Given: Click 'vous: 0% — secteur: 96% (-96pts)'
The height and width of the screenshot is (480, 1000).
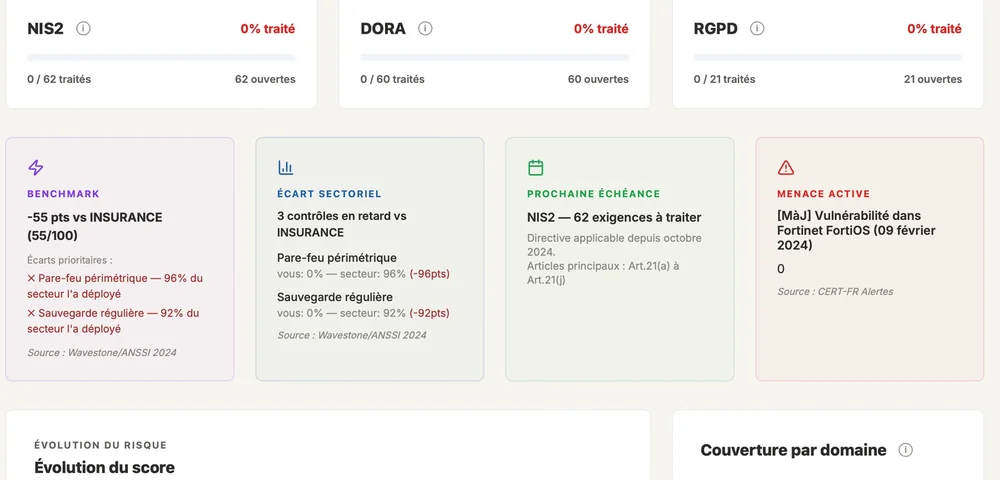Looking at the screenshot, I should click(364, 274).
